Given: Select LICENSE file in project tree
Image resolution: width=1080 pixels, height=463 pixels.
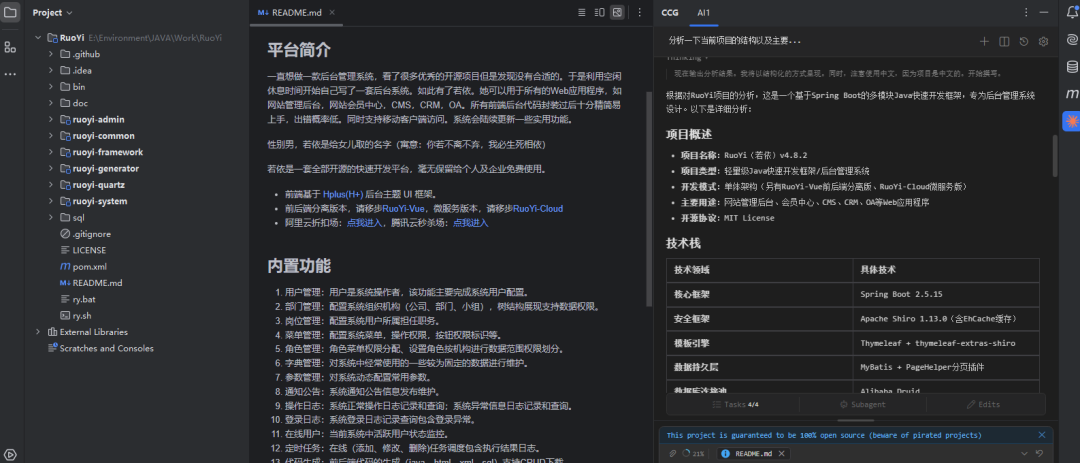Looking at the screenshot, I should point(83,250).
